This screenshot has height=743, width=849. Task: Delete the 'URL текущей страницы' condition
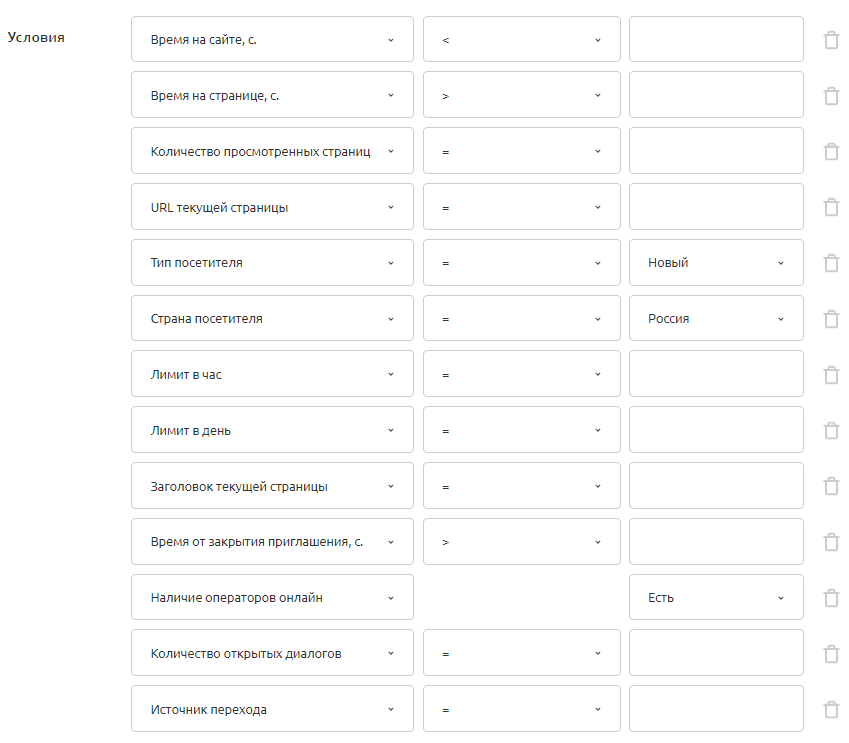830,207
